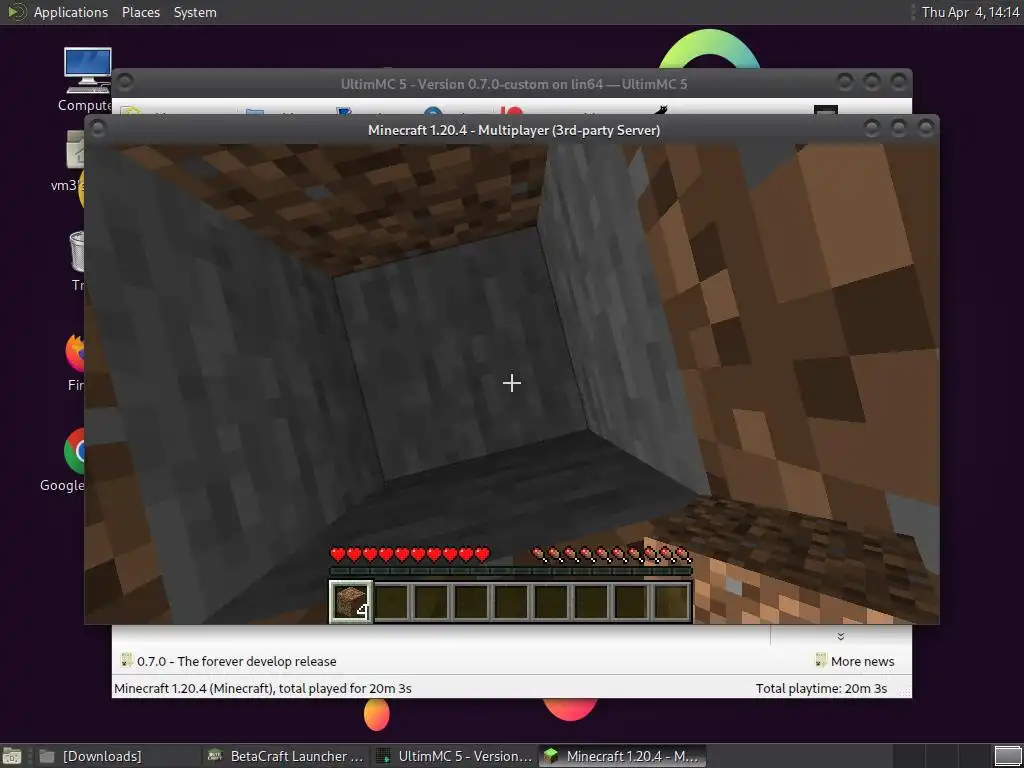Close the UltimMC 5 window
Viewport: 1024px width, 768px height.
899,82
